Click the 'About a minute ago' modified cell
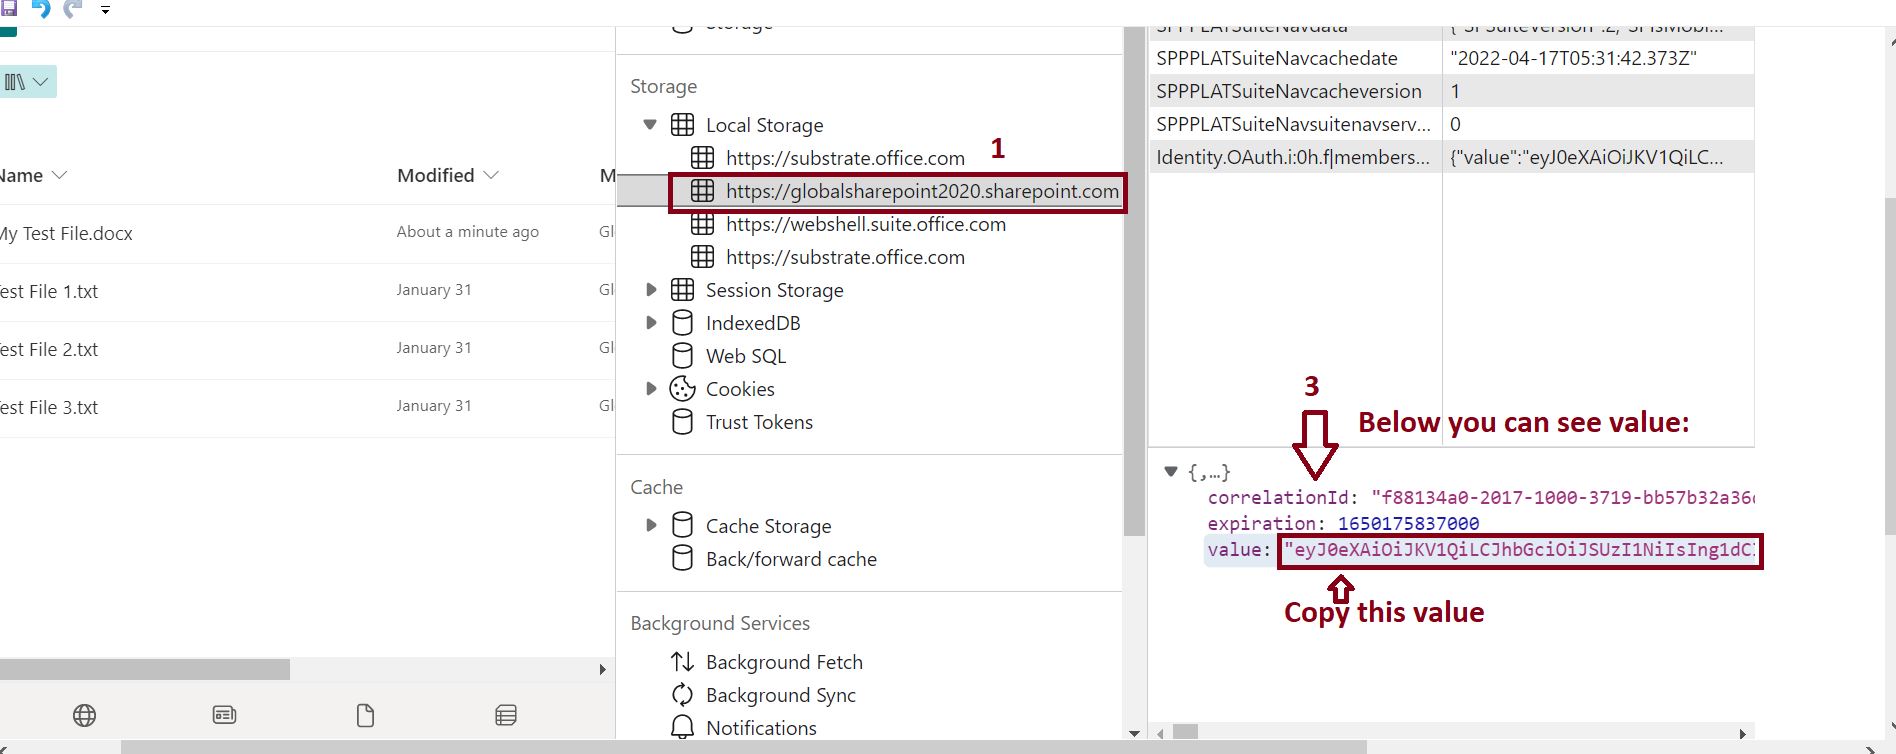The height and width of the screenshot is (754, 1896). tap(467, 232)
